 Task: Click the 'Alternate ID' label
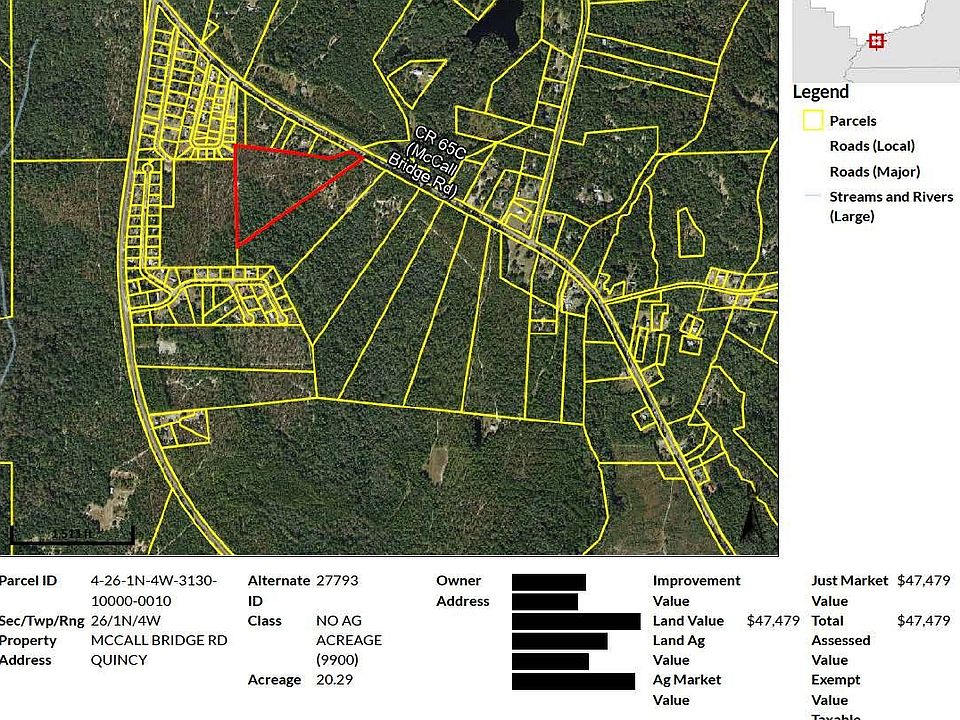279,590
